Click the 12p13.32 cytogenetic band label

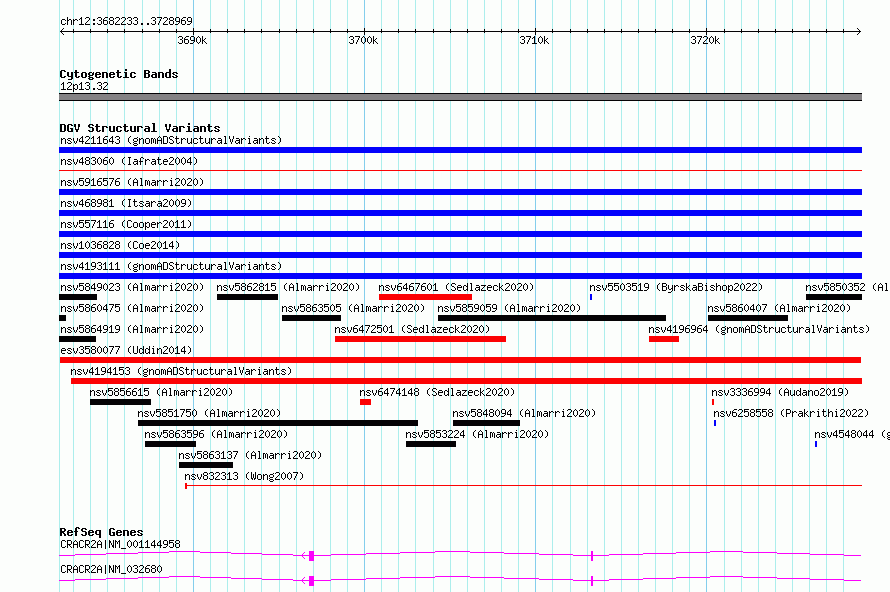[x=84, y=86]
